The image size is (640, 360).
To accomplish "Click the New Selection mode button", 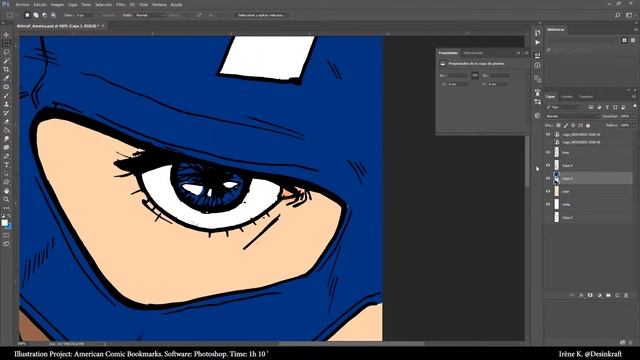I will coord(27,15).
